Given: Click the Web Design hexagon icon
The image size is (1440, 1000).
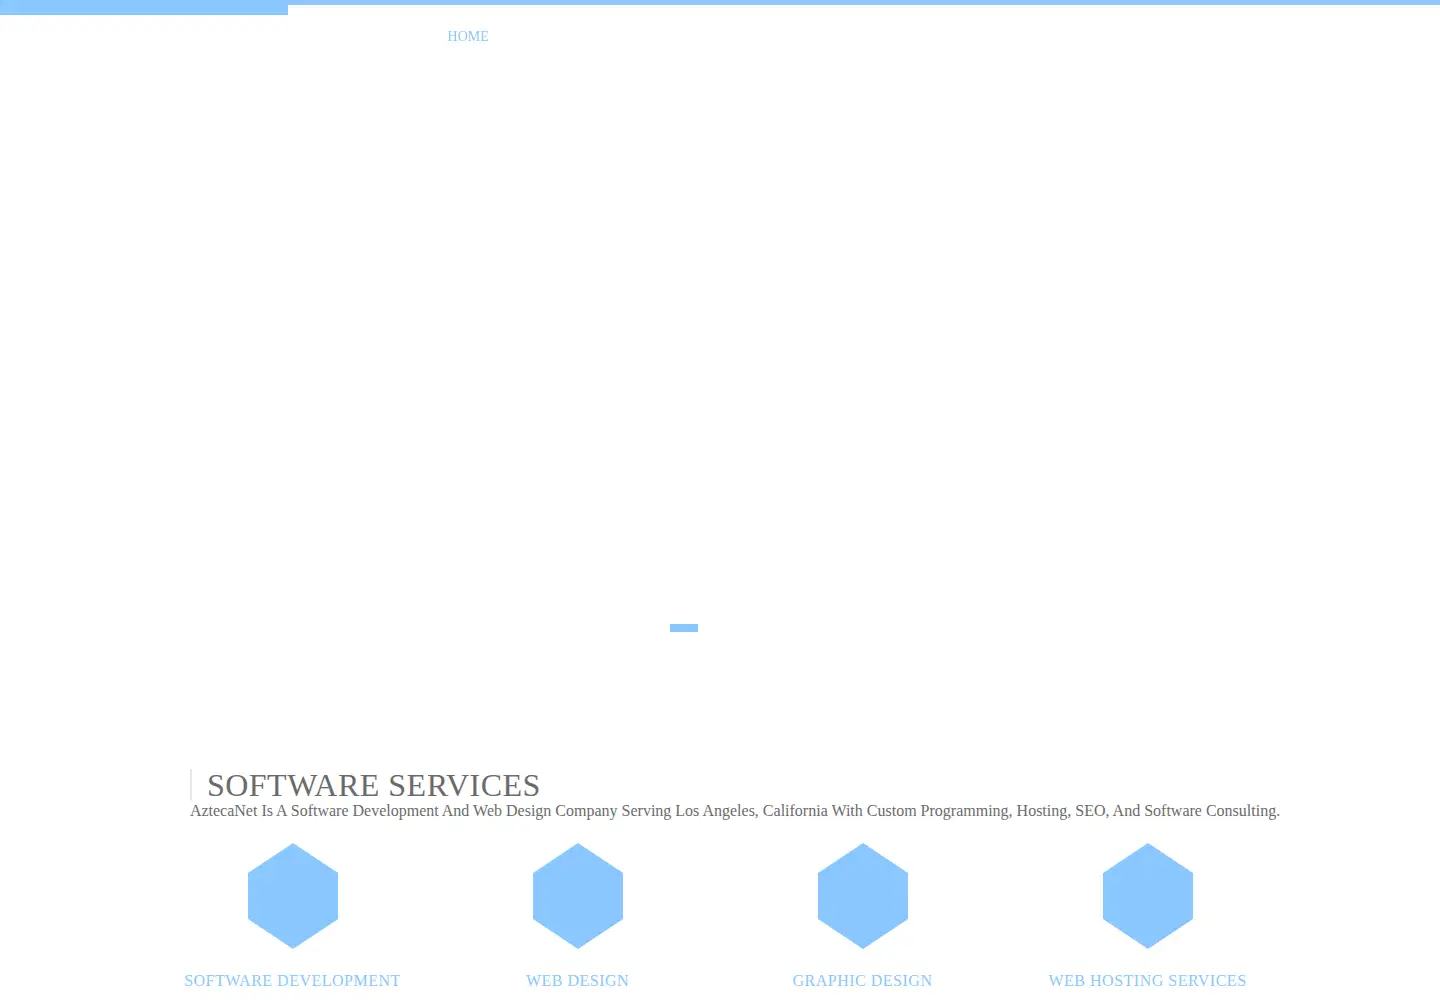Looking at the screenshot, I should tap(578, 896).
